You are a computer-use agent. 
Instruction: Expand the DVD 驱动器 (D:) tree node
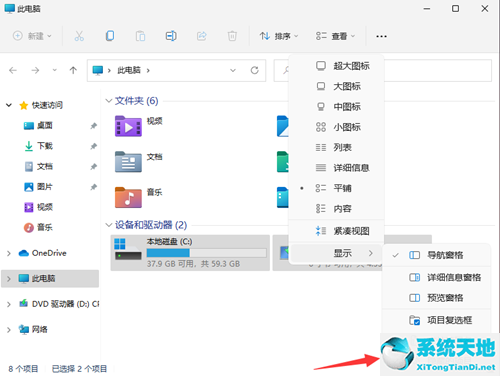(9, 304)
